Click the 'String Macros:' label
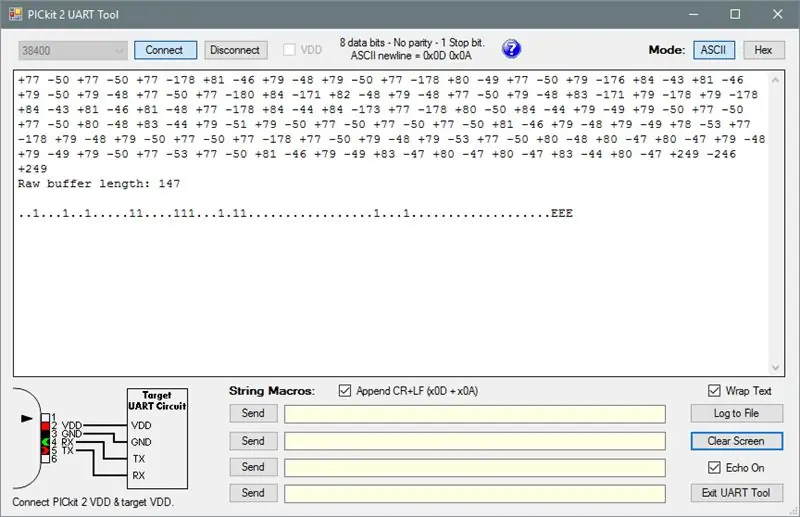 [x=272, y=391]
